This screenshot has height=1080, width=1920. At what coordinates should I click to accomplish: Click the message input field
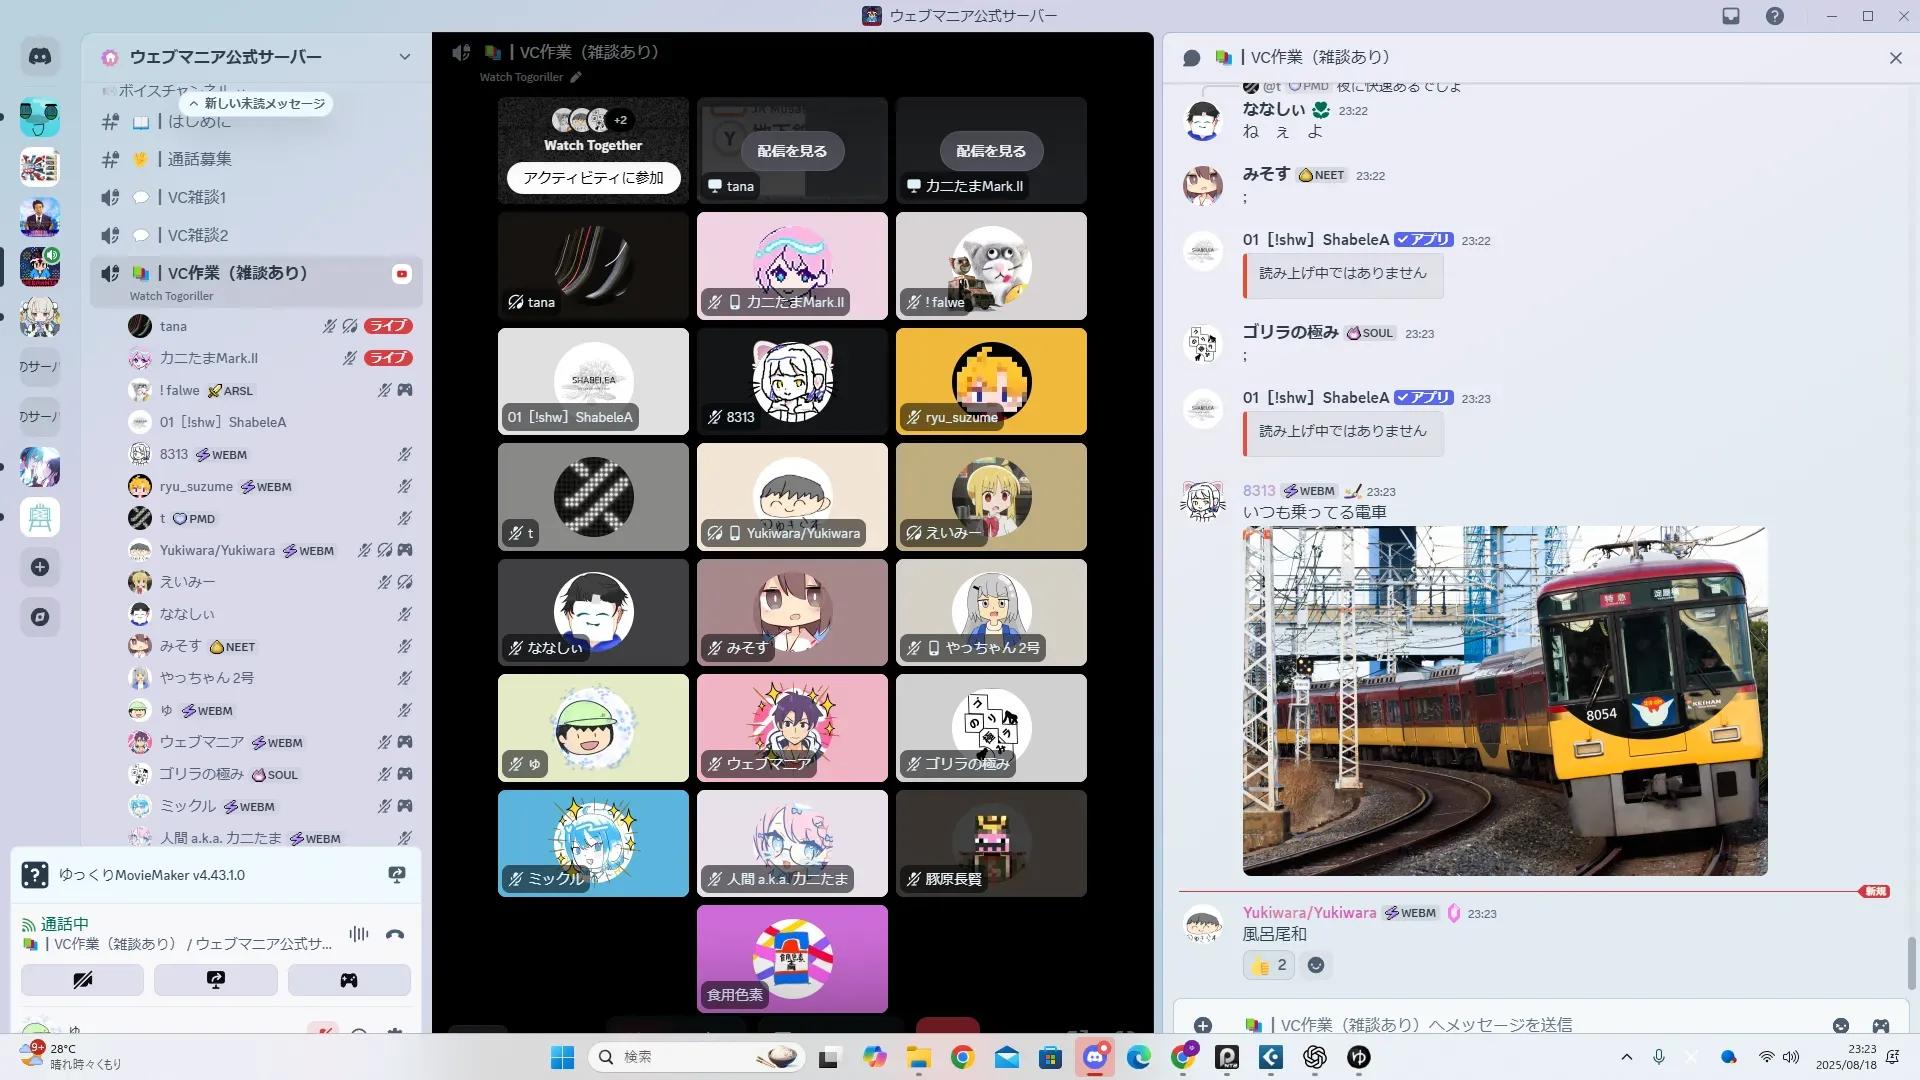(x=1500, y=1024)
